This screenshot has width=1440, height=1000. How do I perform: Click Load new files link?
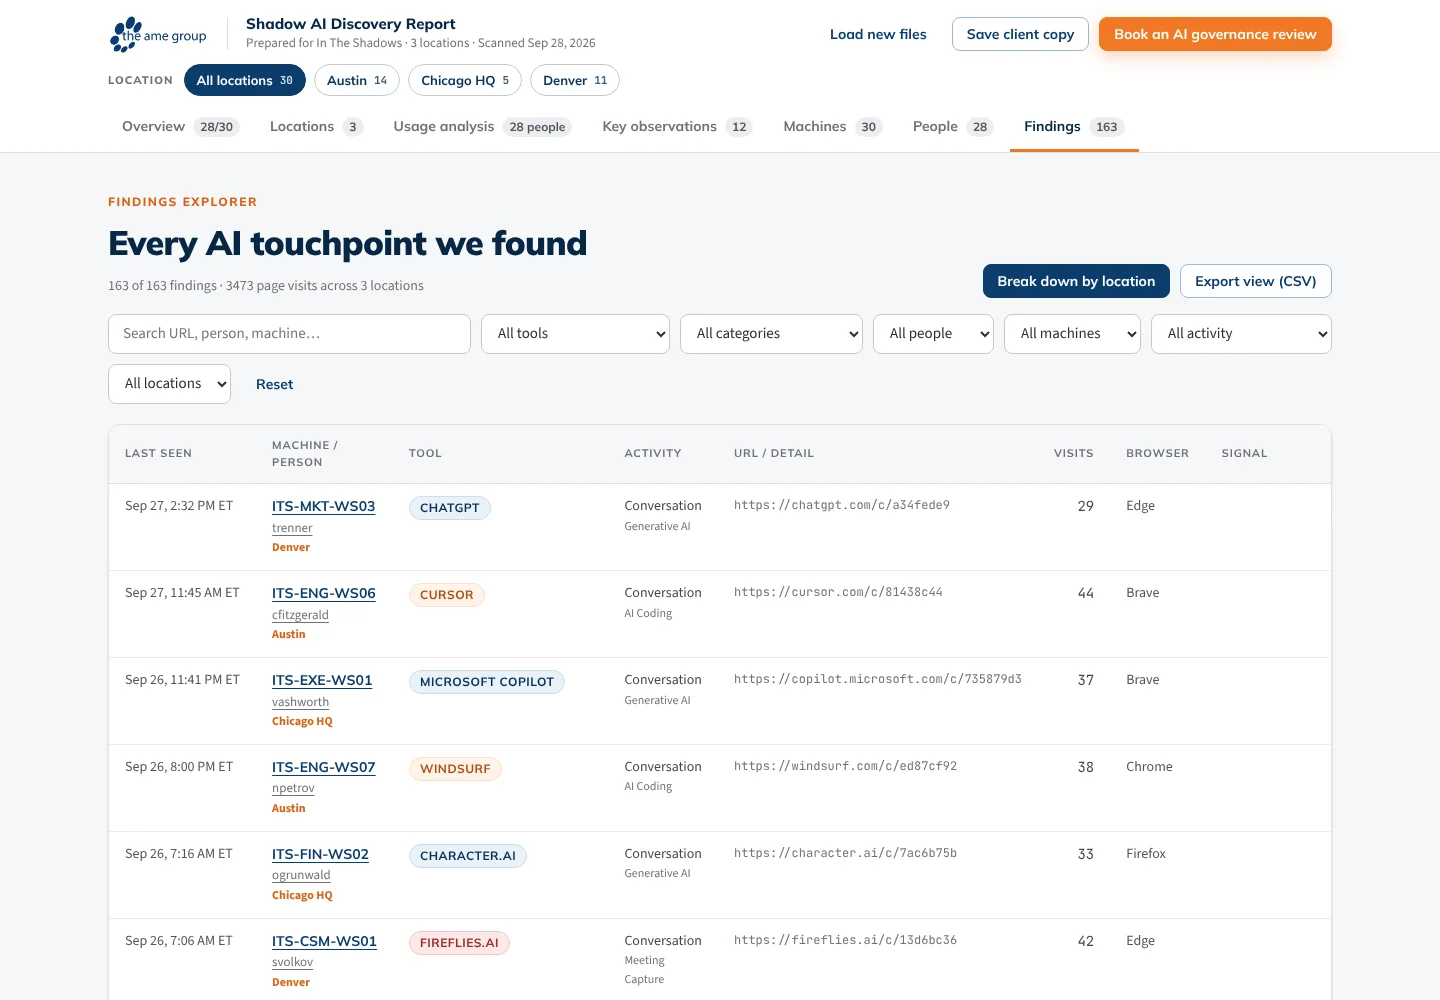878,34
